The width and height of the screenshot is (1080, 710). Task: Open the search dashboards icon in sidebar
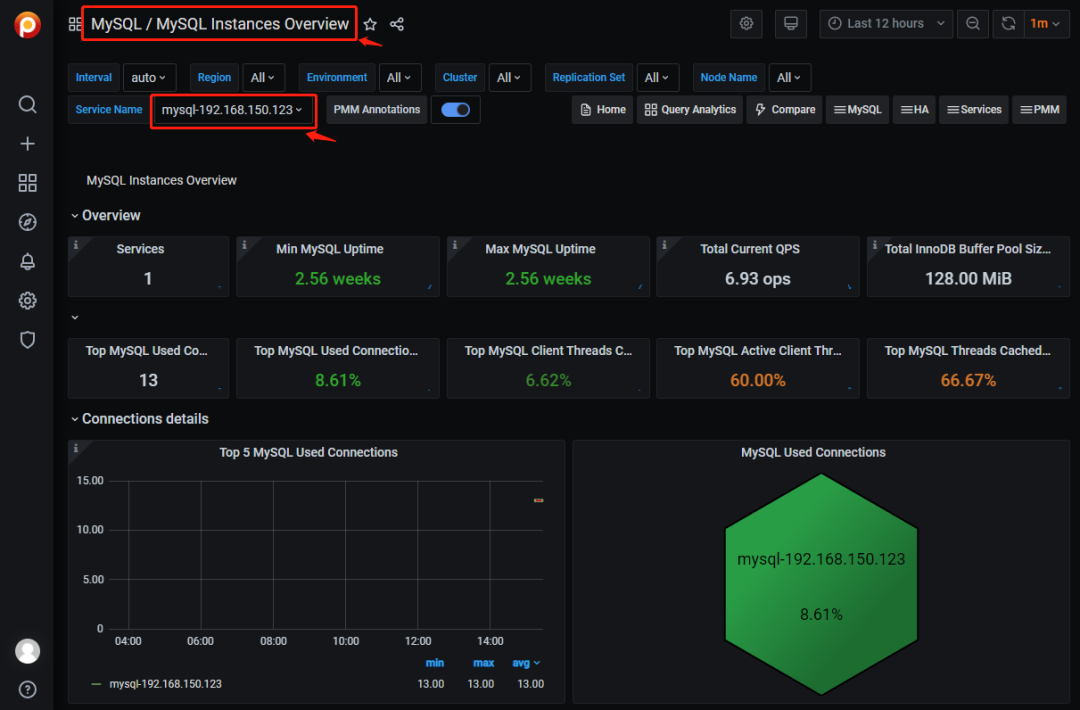pyautogui.click(x=28, y=104)
